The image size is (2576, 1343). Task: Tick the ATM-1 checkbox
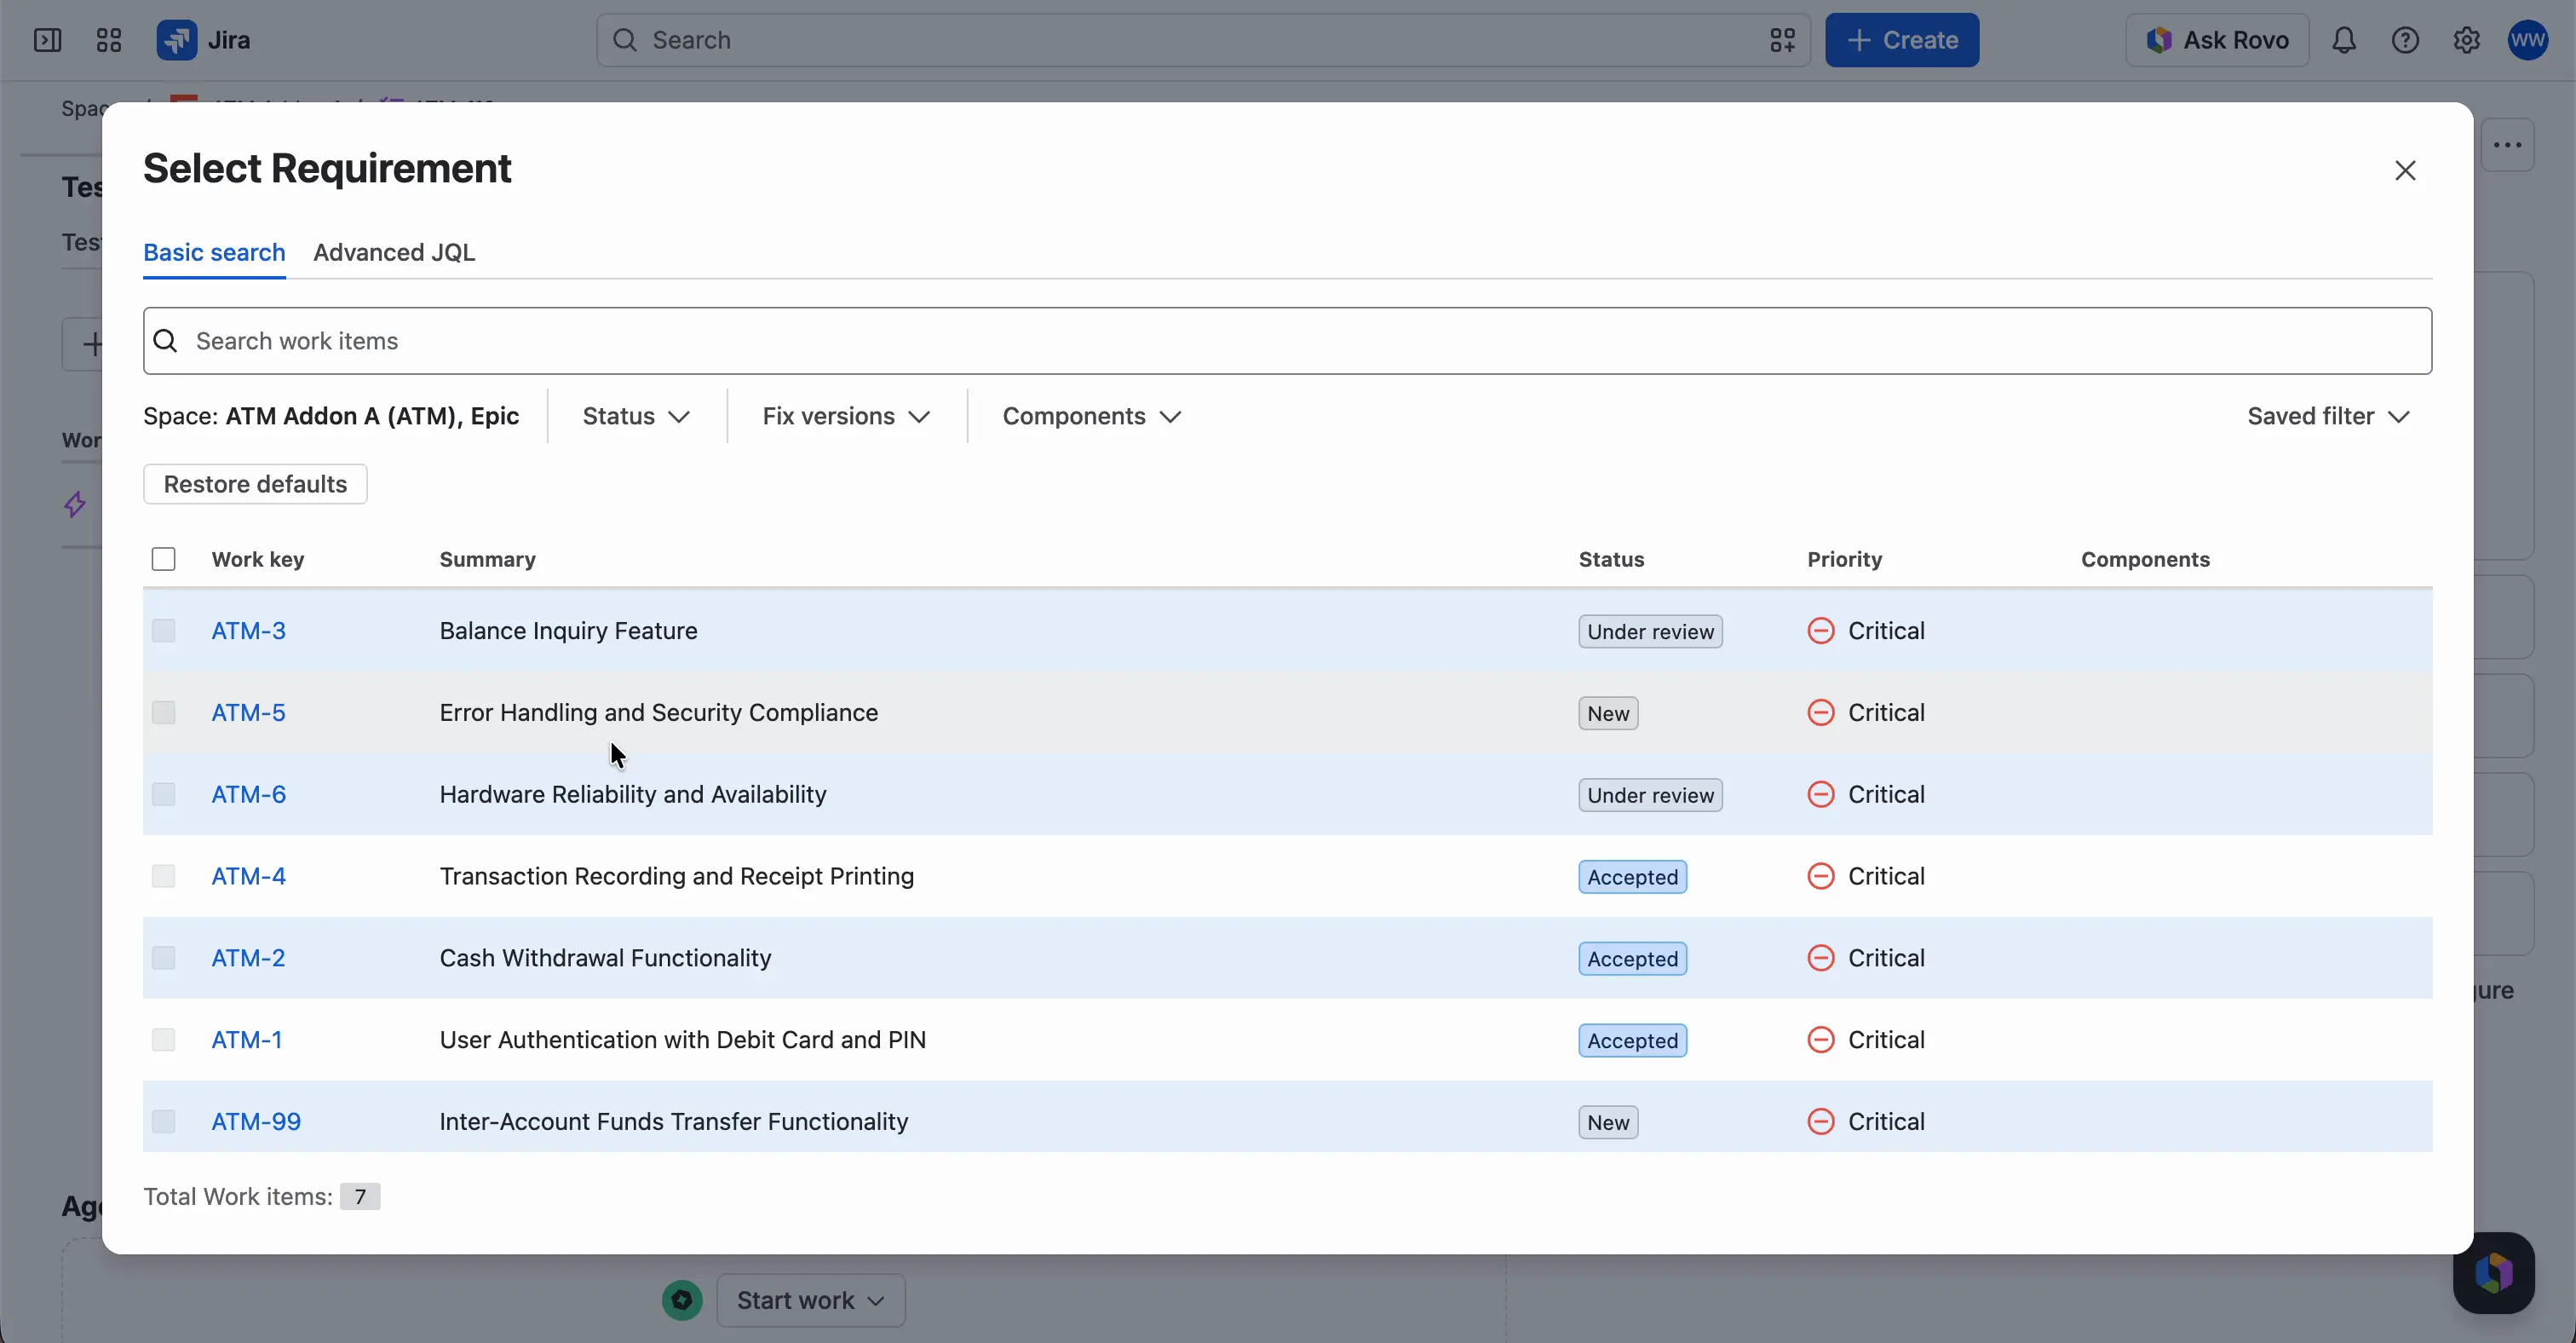coord(163,1040)
